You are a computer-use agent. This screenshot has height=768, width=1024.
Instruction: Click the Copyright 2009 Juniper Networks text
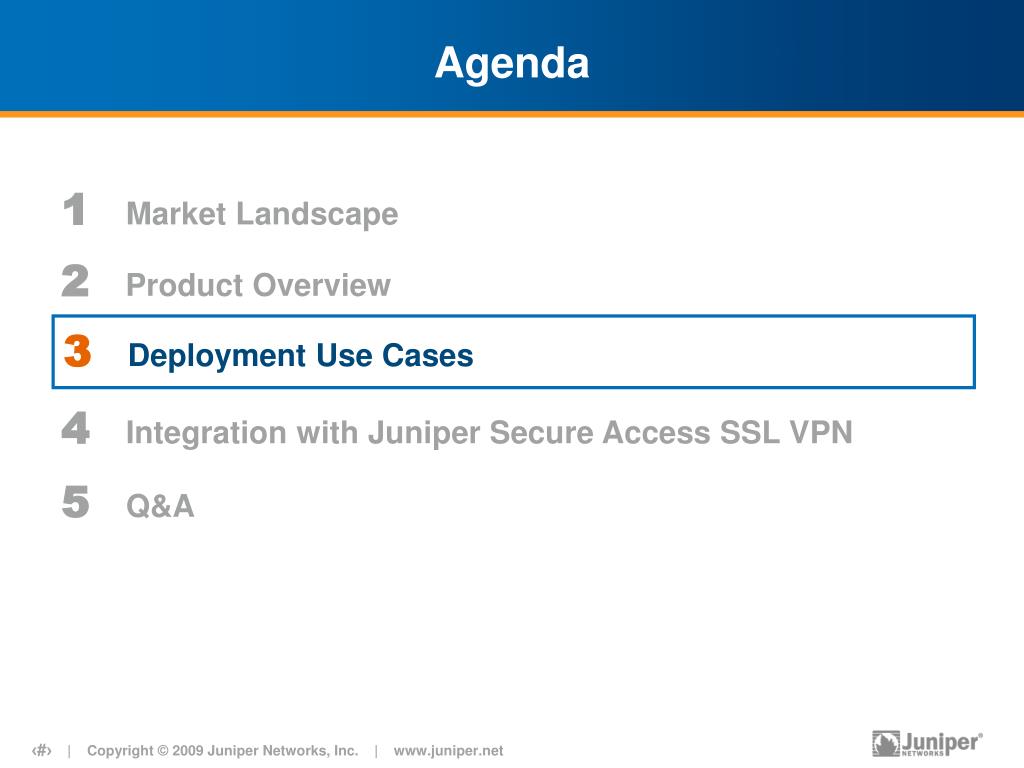(x=223, y=751)
